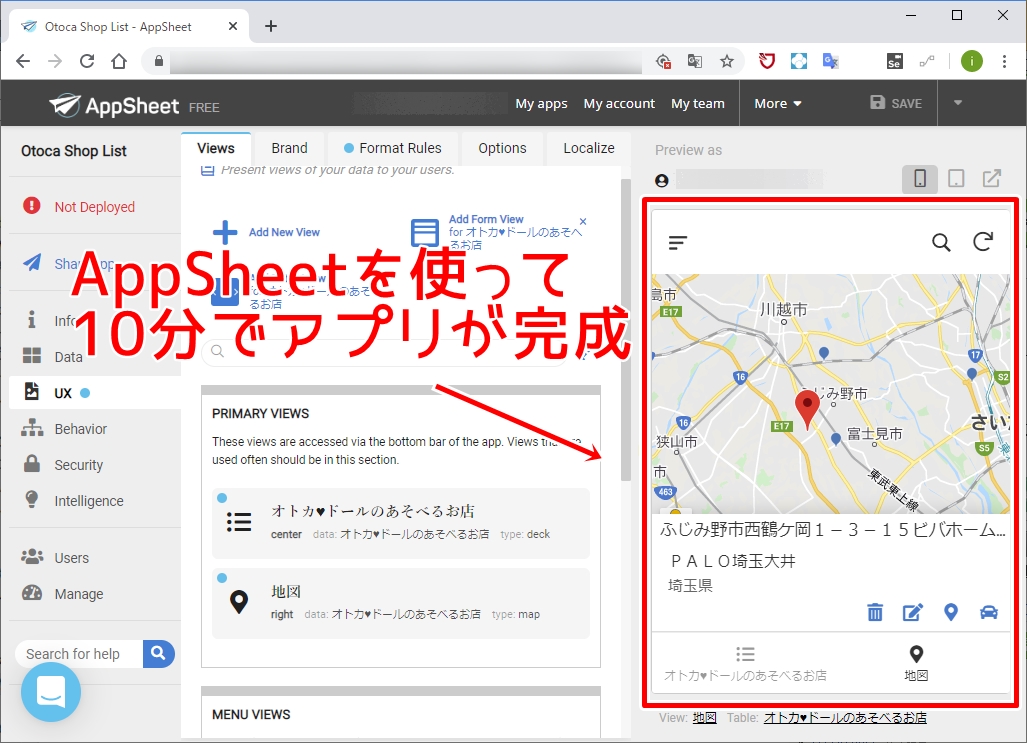This screenshot has height=743, width=1027.
Task: Click Add New View button
Action: (267, 232)
